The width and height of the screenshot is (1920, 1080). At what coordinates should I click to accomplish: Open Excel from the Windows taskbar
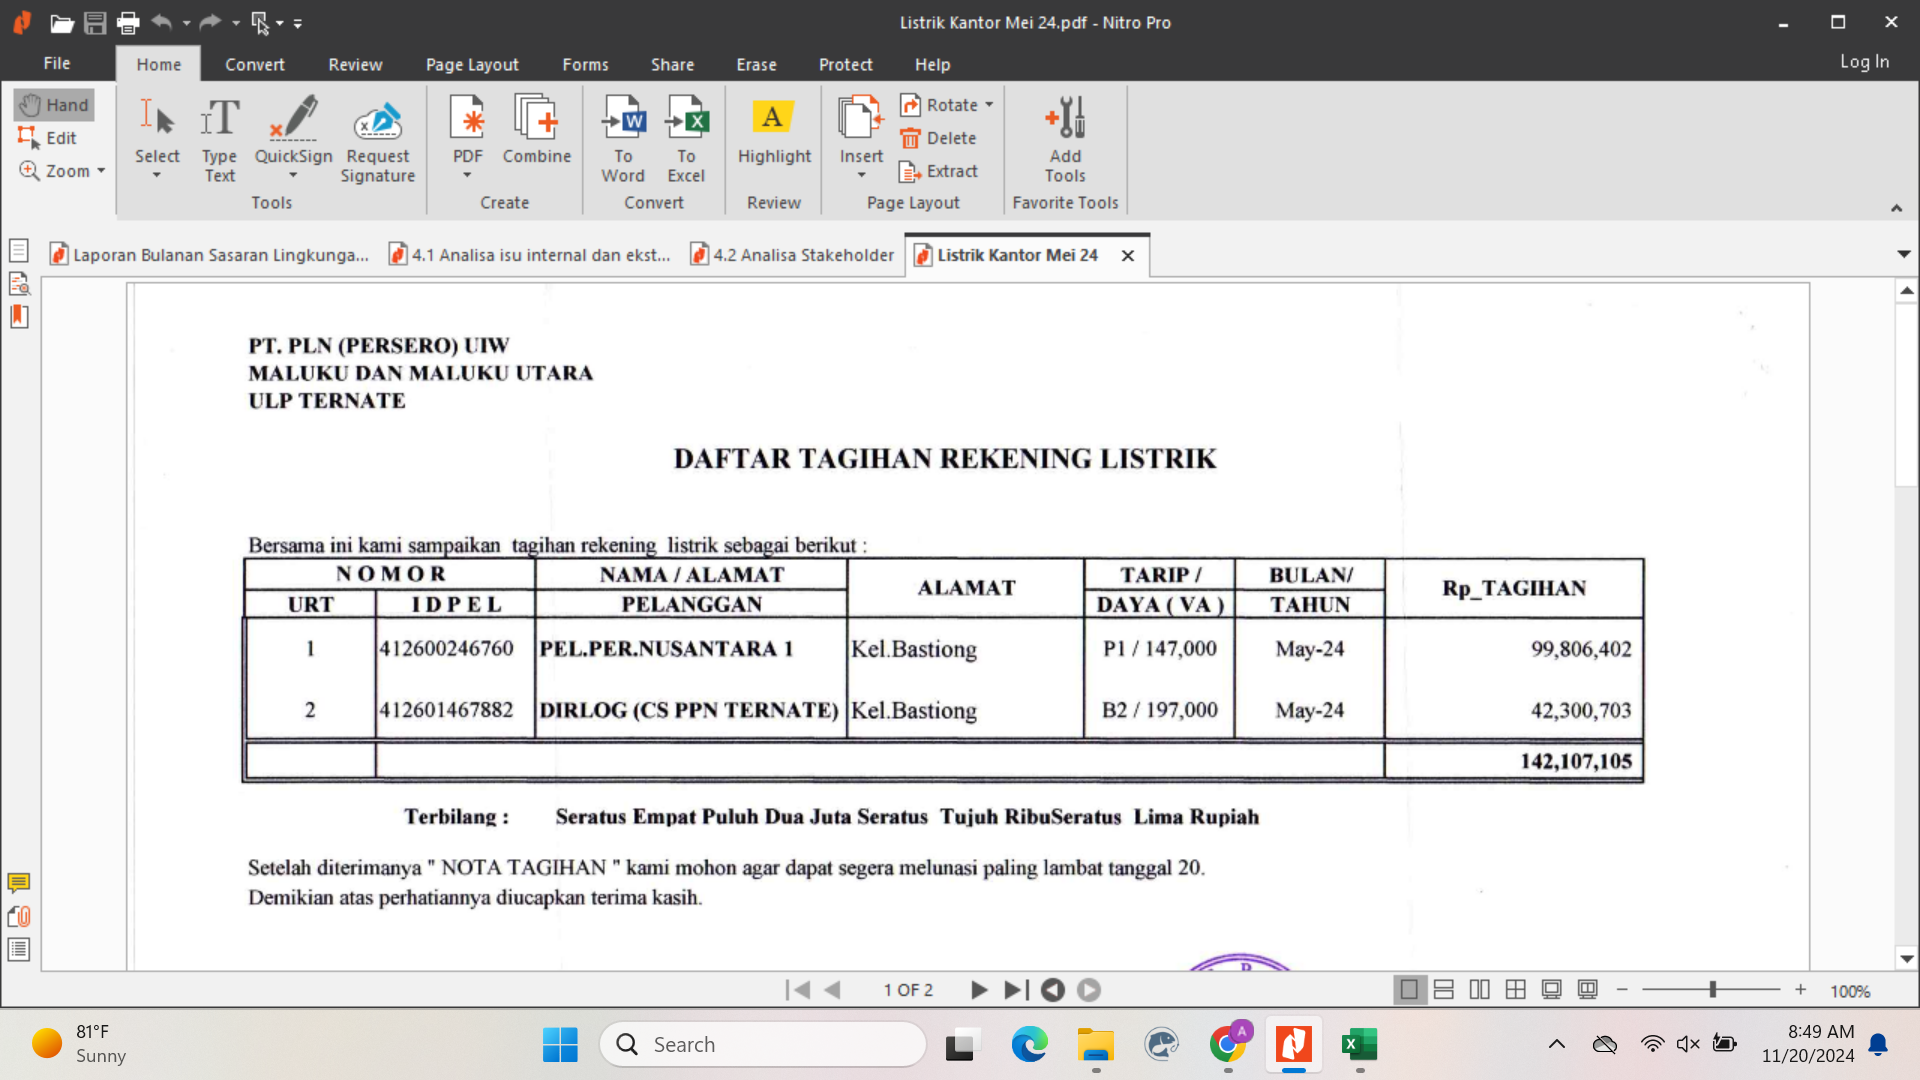1359,1045
